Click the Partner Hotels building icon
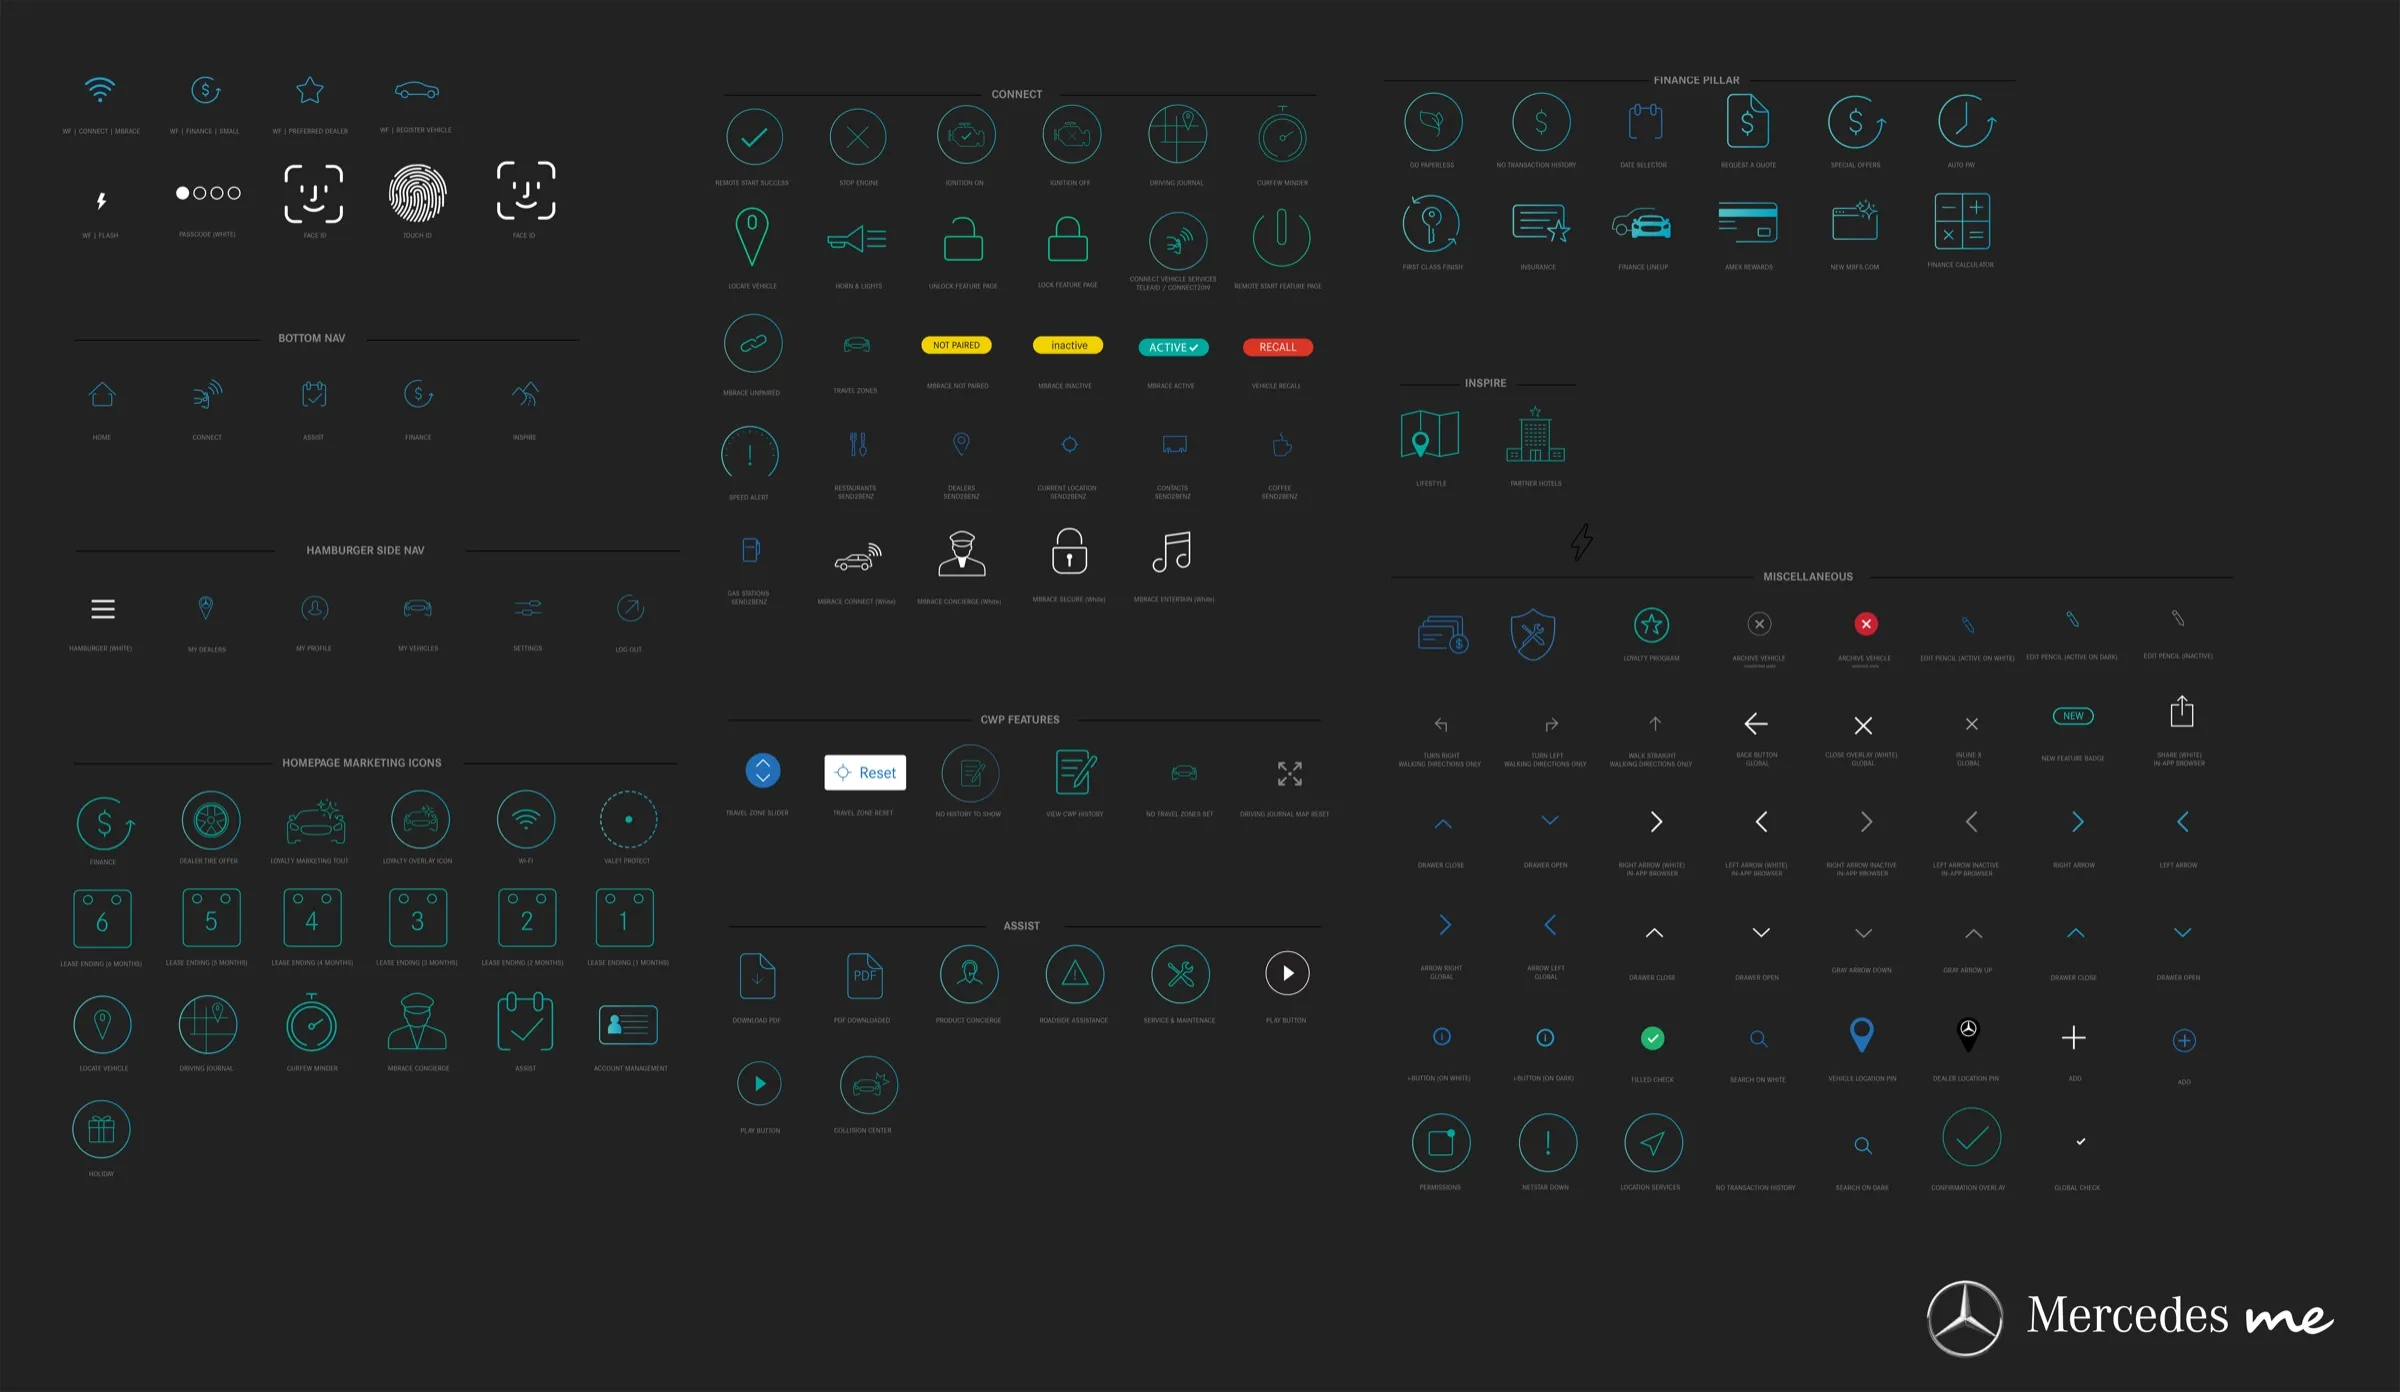The width and height of the screenshot is (2400, 1392). click(x=1536, y=434)
